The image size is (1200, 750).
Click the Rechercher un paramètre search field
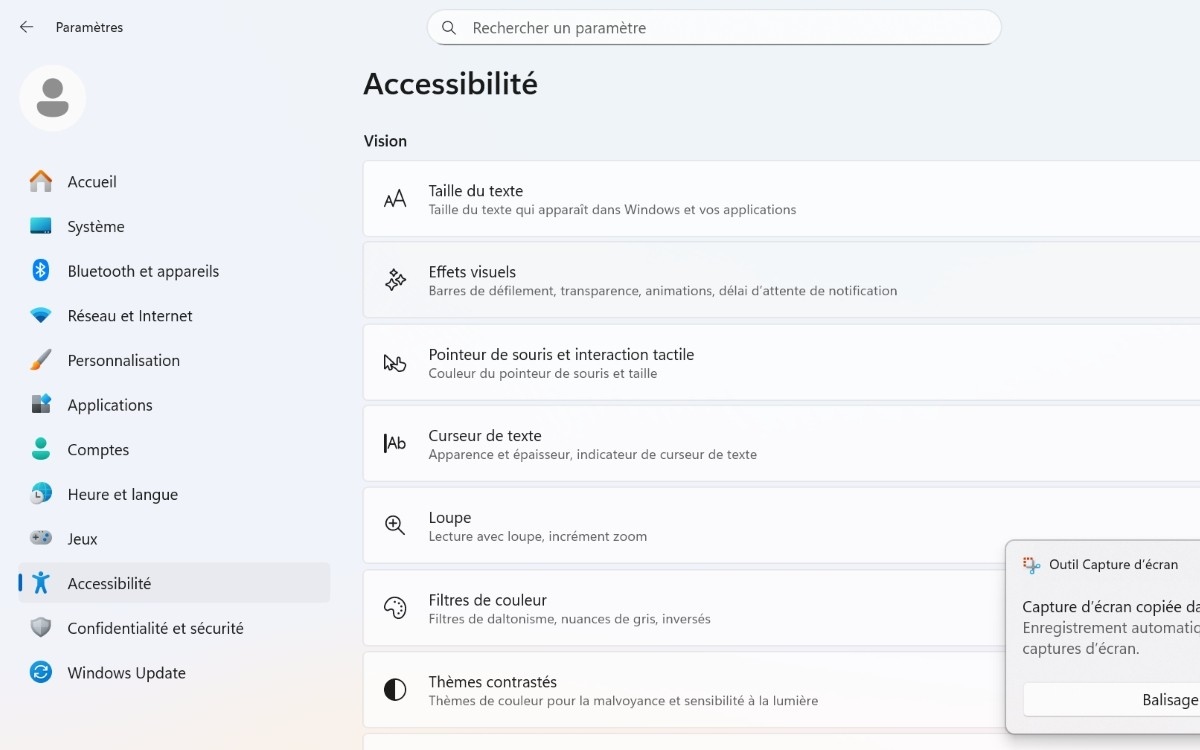pos(714,27)
